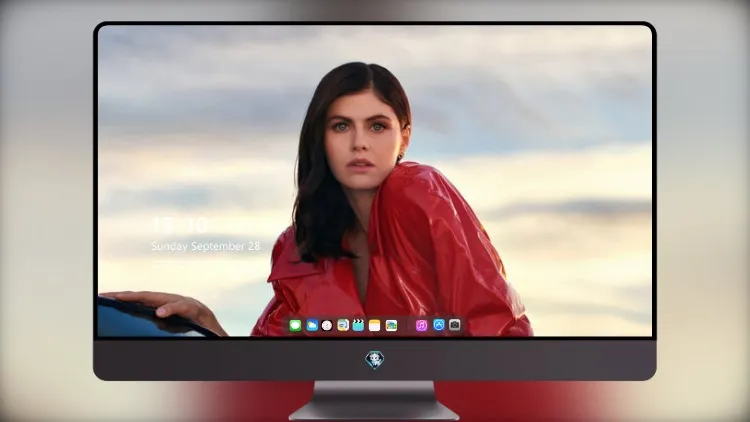Viewport: 750px width, 422px height.
Task: Open the teal clapperboard video app in dock
Action: [358, 325]
